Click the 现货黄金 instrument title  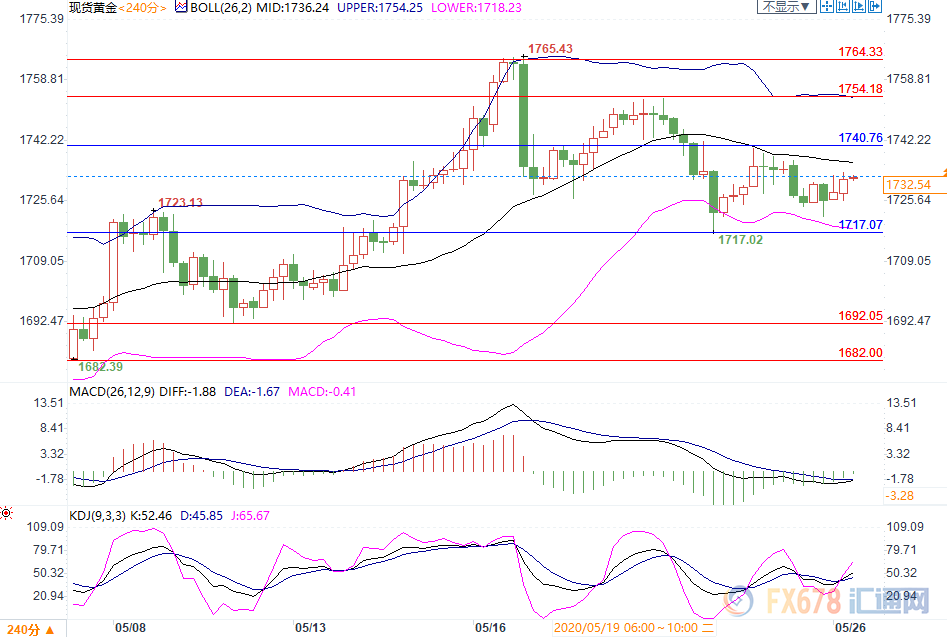[x=93, y=7]
